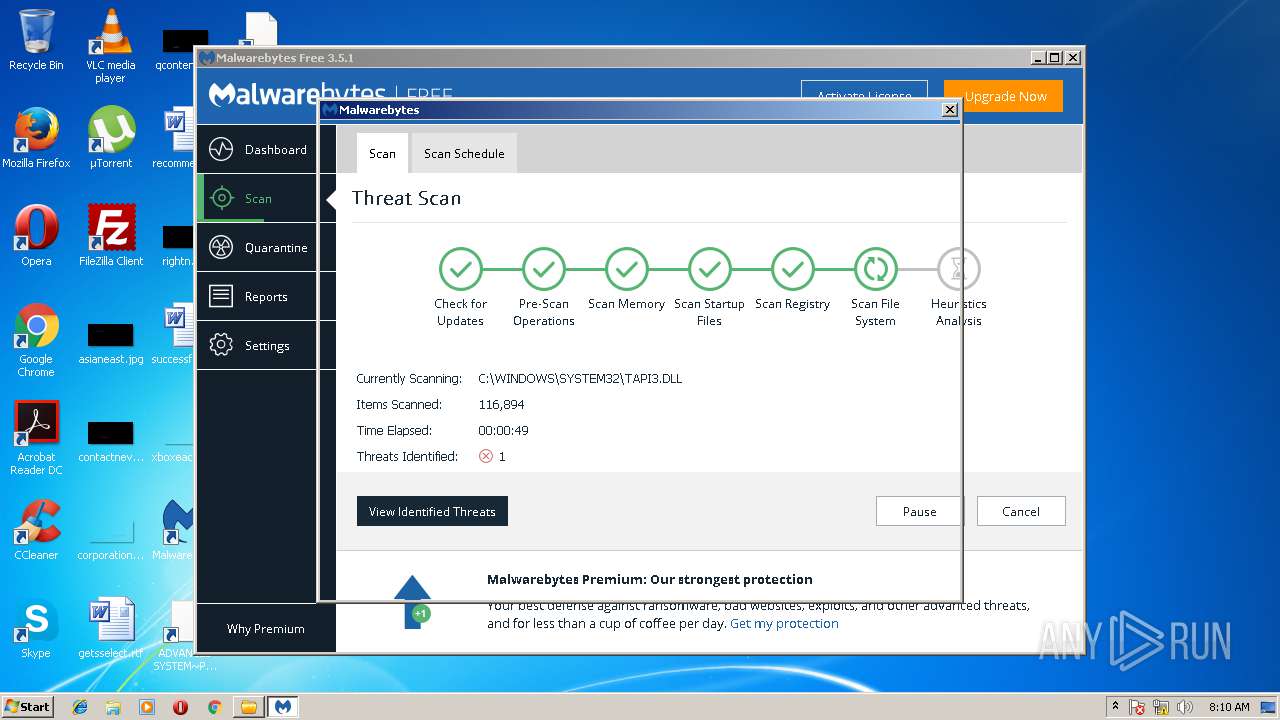1280x720 pixels.
Task: Cancel the threat scan
Action: (1021, 511)
